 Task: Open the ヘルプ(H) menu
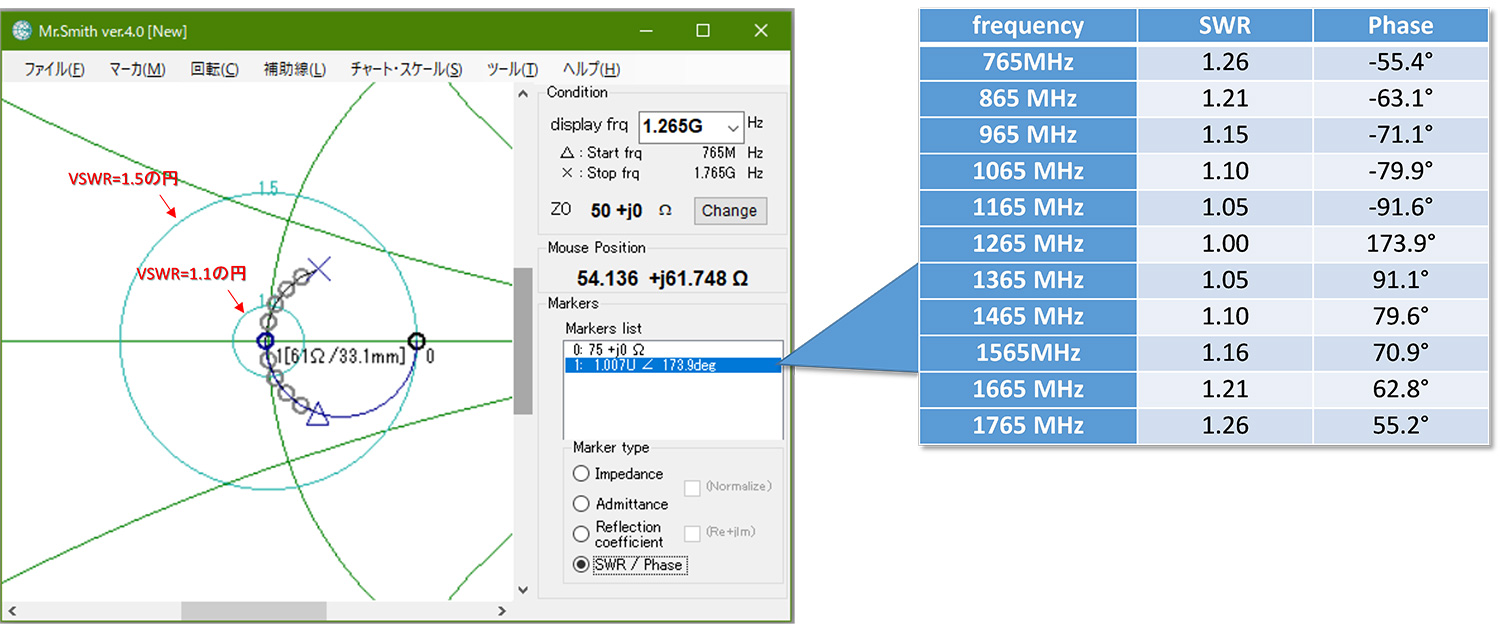point(591,69)
